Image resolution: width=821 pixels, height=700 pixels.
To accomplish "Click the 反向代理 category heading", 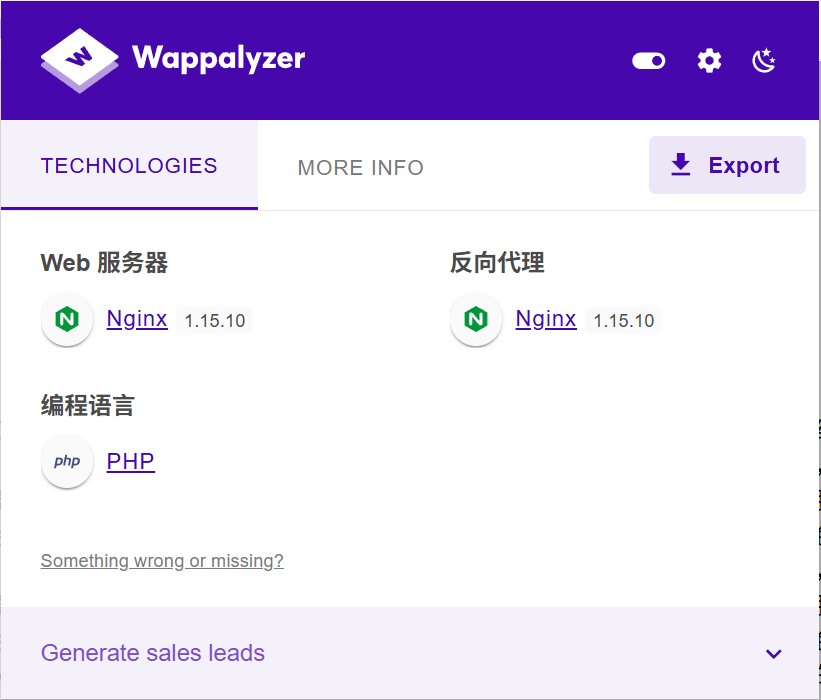I will [497, 262].
